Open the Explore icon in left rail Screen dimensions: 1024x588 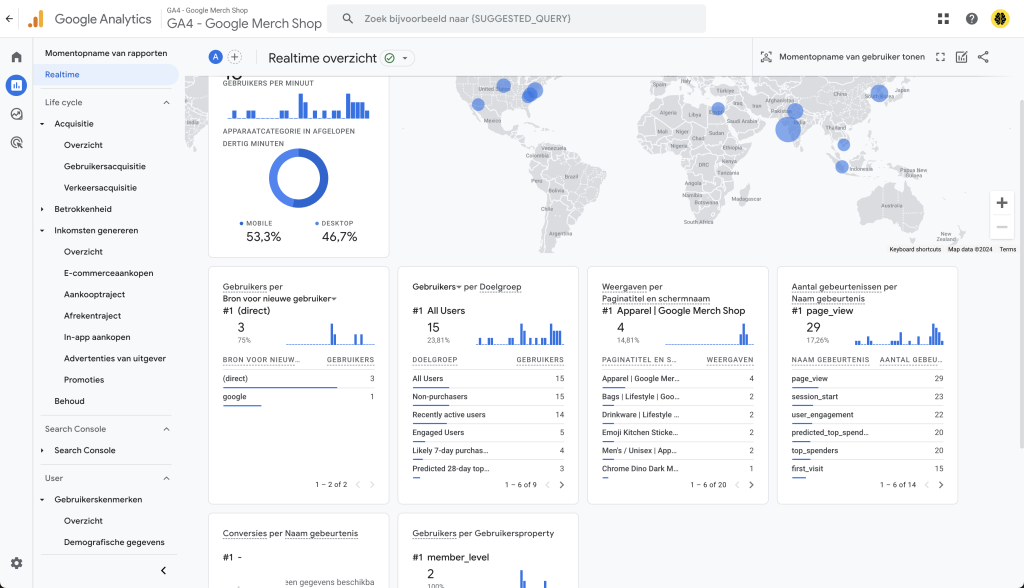(16, 114)
